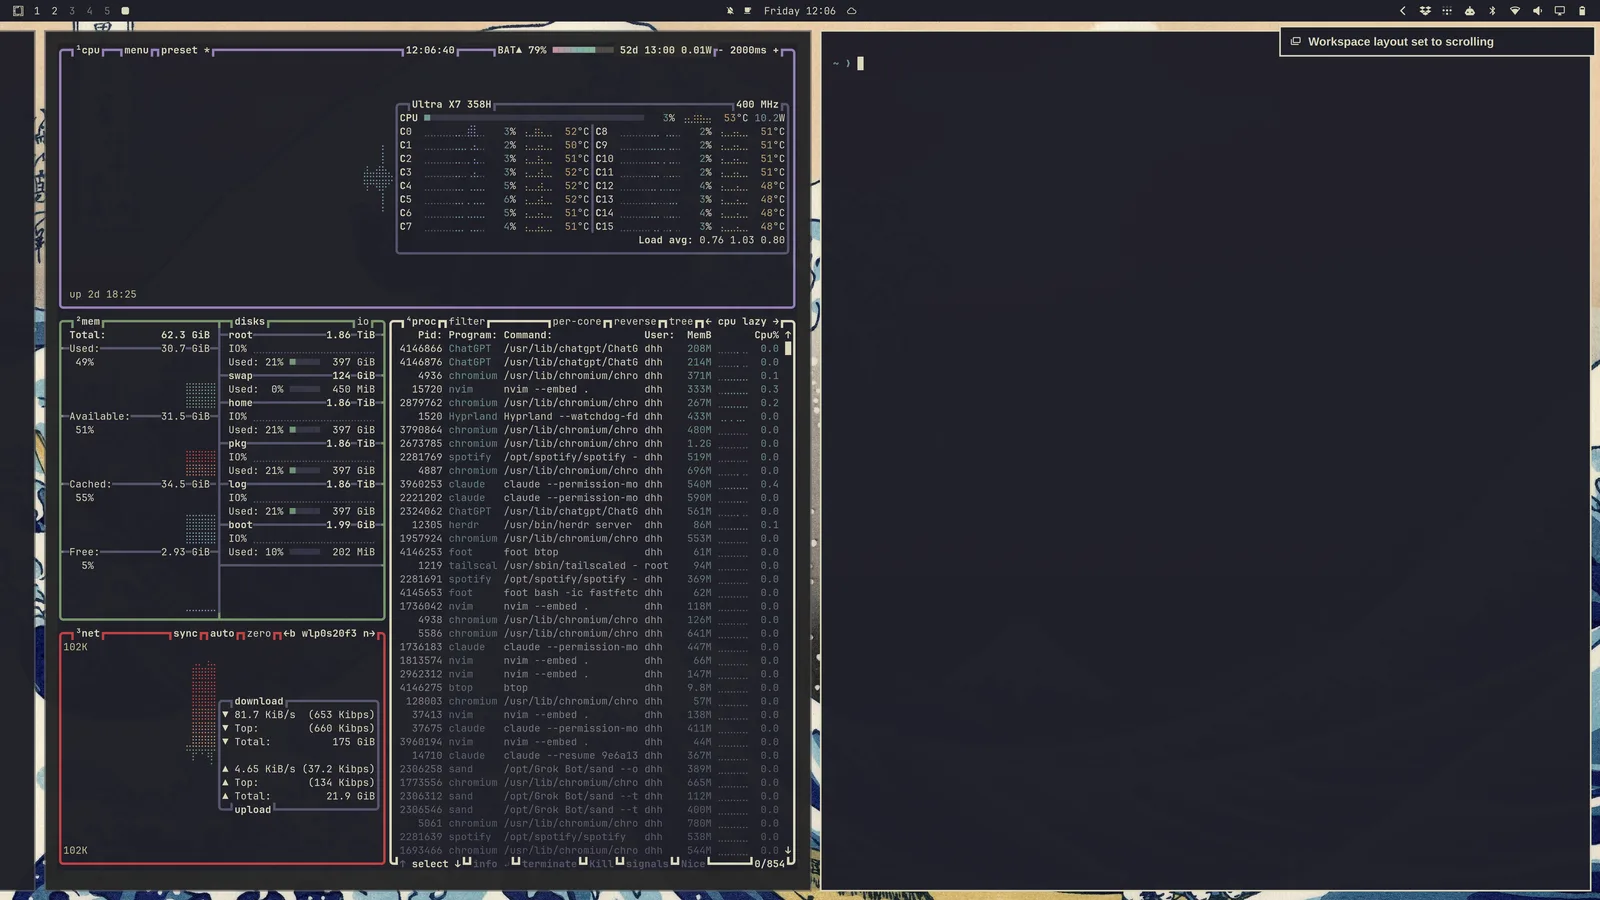Activate the process filter field

point(467,322)
